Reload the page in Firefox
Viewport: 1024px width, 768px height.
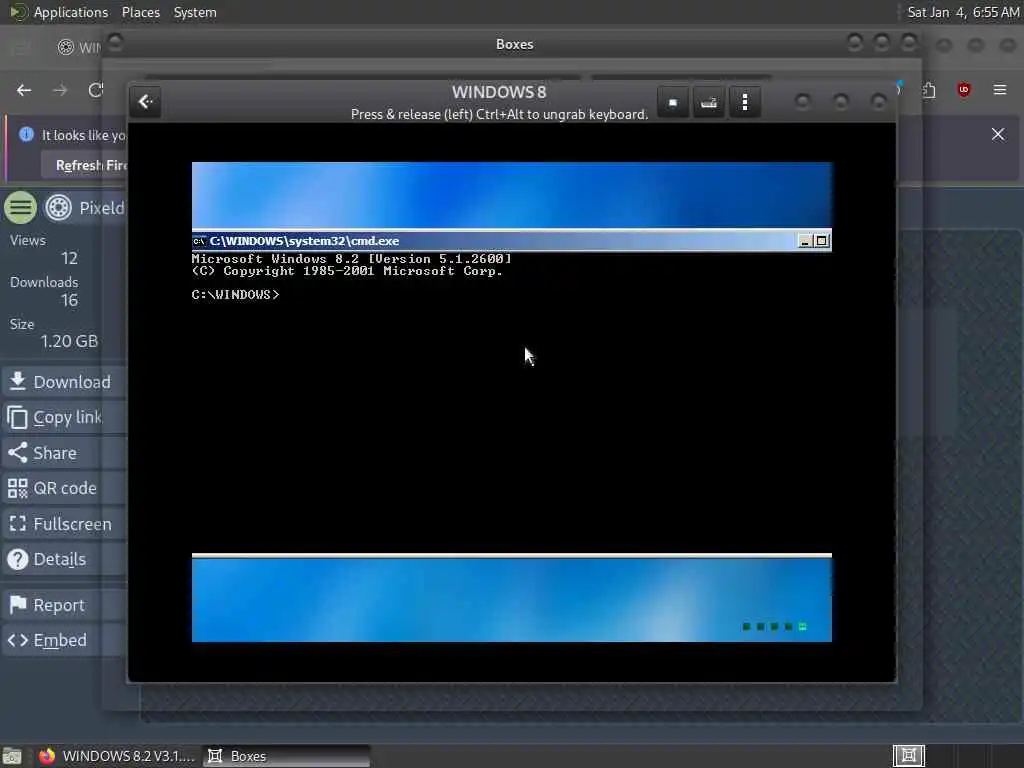(x=95, y=90)
